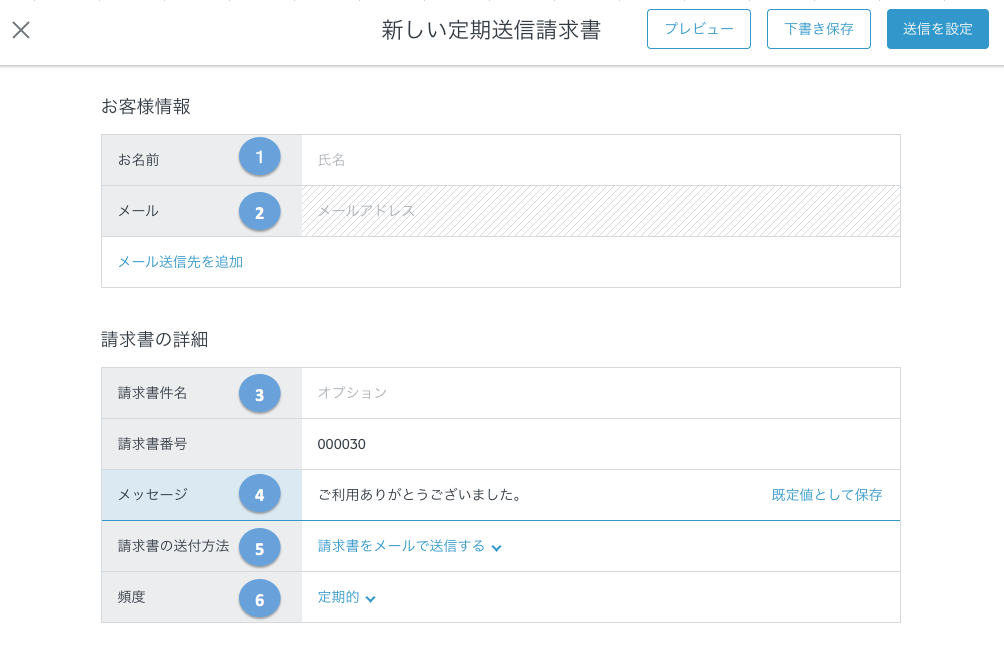1004x657 pixels.
Task: Click the 請求書件名 label
Action: click(x=152, y=393)
